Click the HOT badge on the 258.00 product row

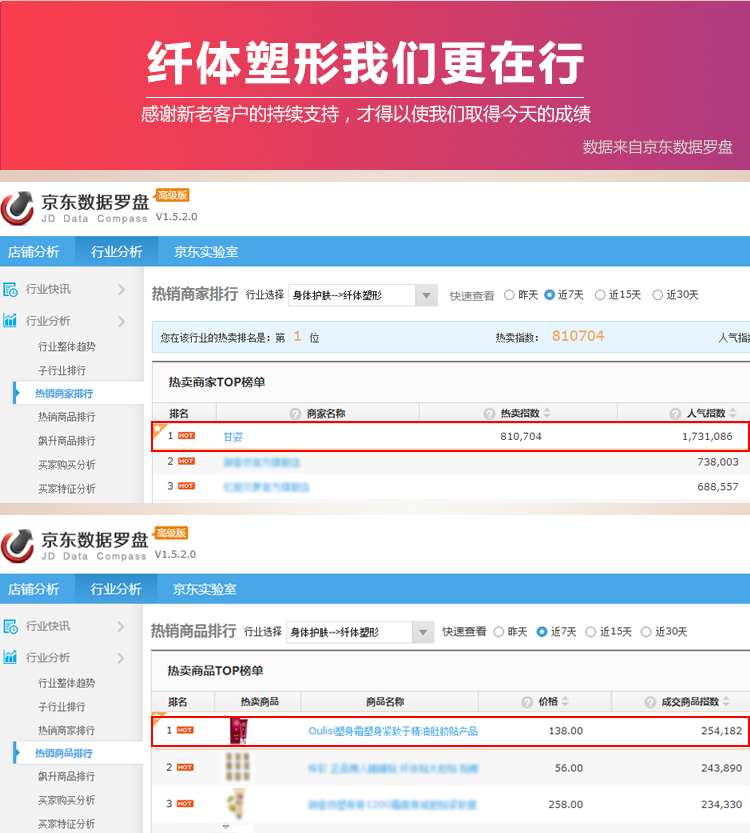pyautogui.click(x=185, y=803)
